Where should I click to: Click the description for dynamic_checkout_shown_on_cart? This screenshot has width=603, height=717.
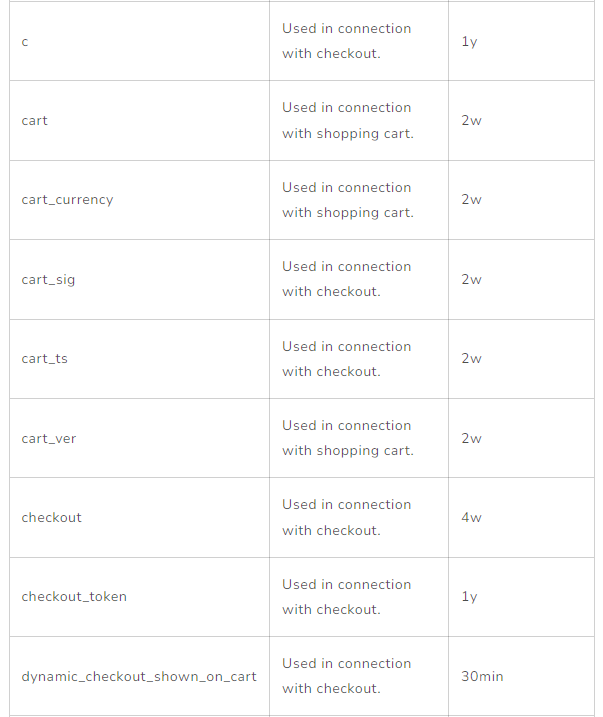tap(346, 676)
